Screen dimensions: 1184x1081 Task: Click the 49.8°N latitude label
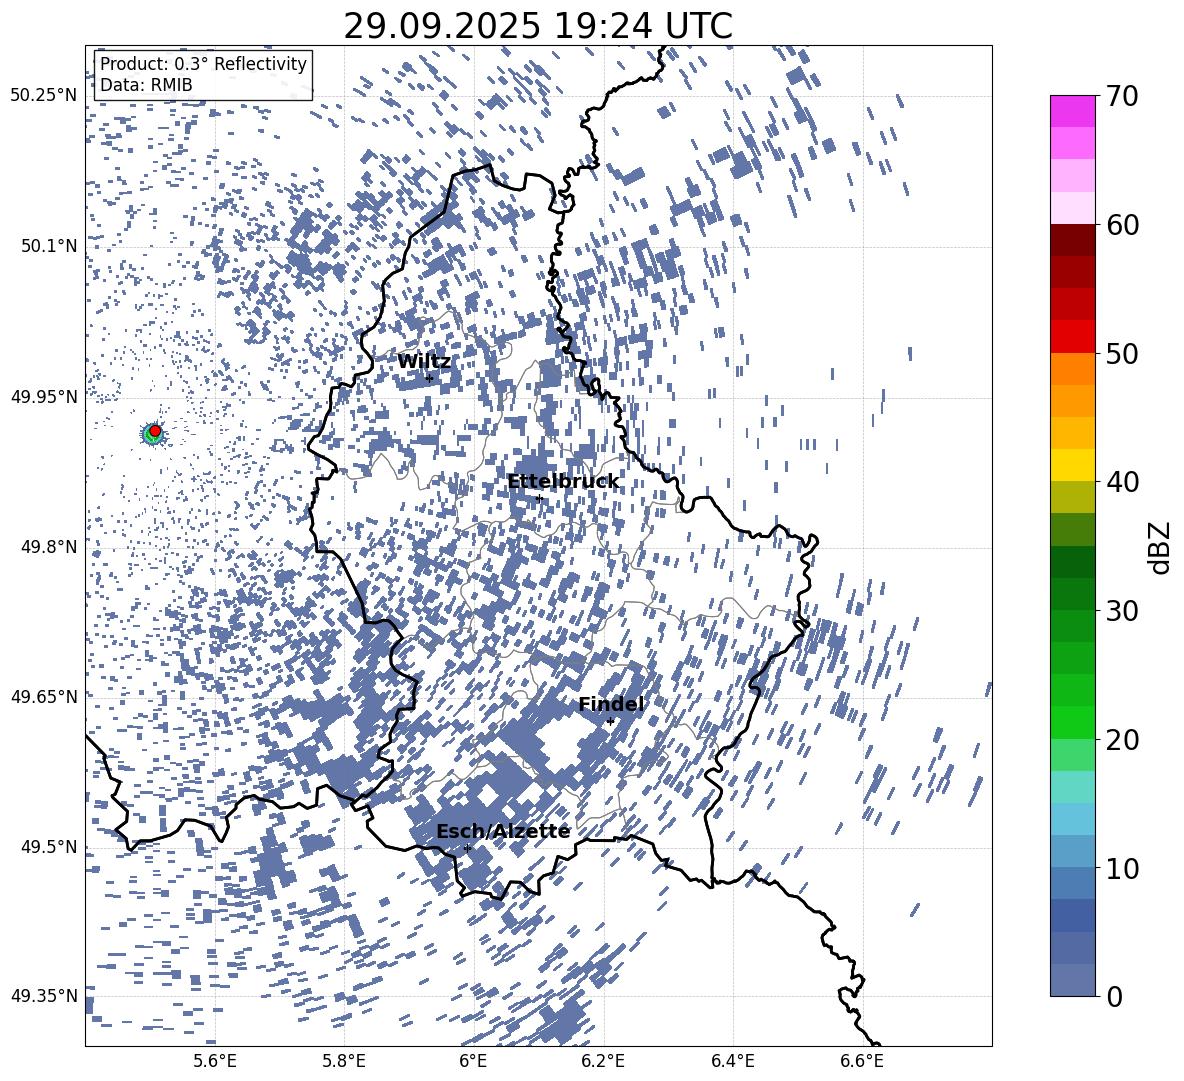point(48,546)
